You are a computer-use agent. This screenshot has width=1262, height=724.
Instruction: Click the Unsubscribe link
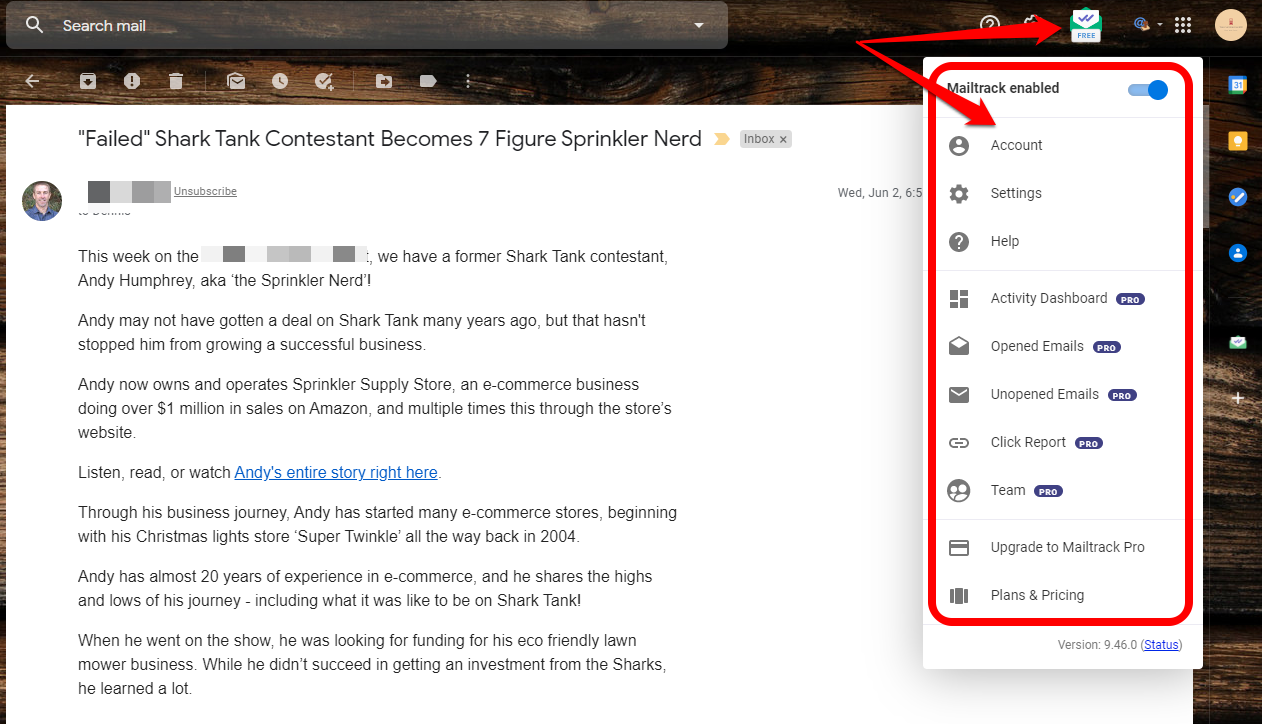pyautogui.click(x=205, y=191)
